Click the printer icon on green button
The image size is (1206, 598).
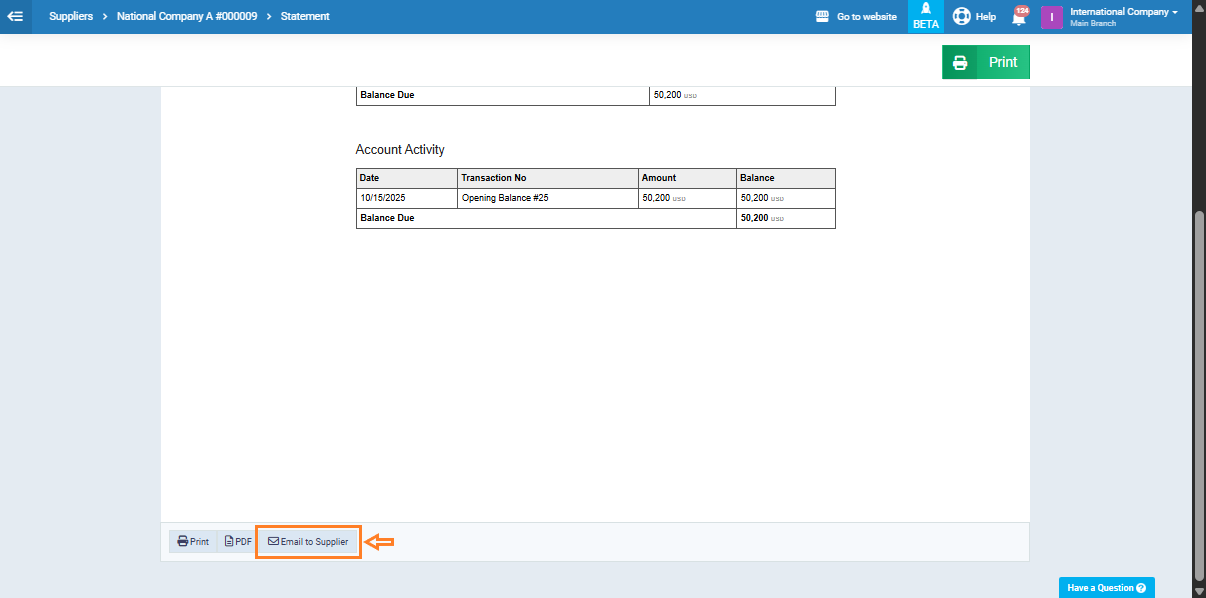pyautogui.click(x=960, y=62)
